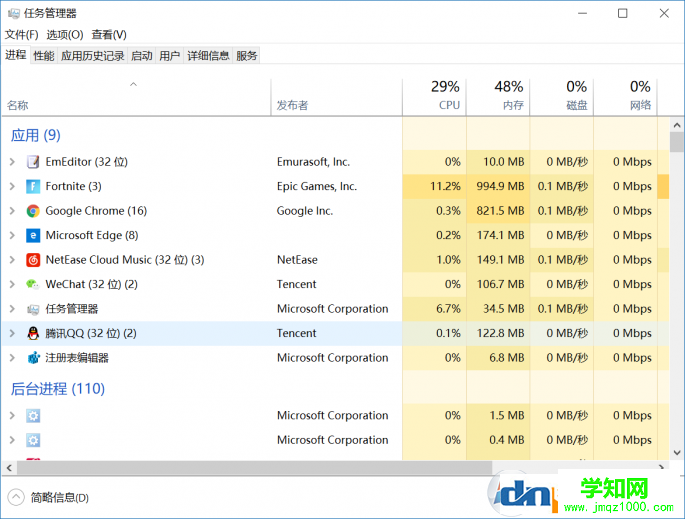Open the 文件(F) menu

coord(21,35)
